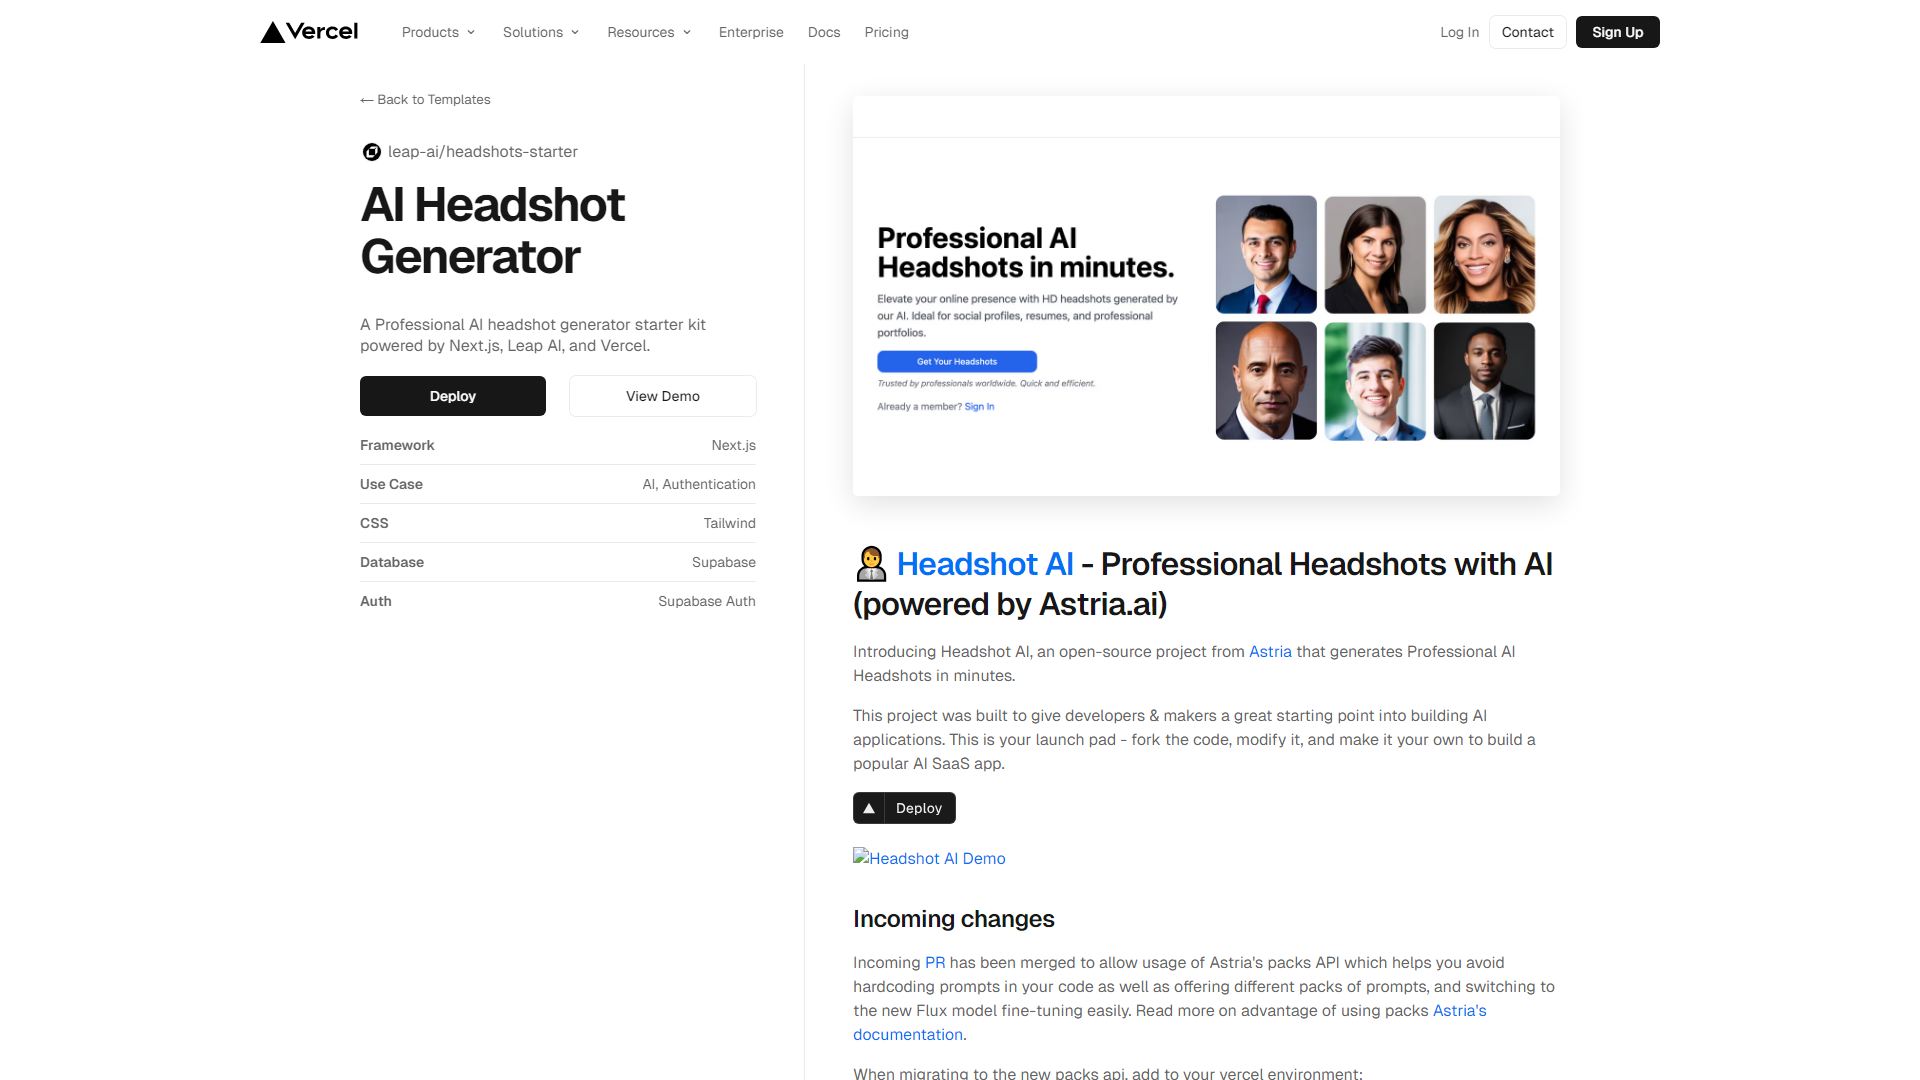
Task: Click the Headshot AI Demo image link
Action: point(929,858)
